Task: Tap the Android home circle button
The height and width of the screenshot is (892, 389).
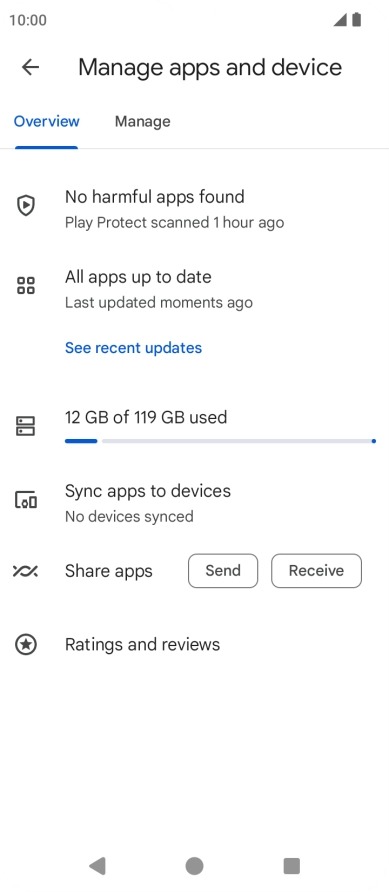Action: tap(194, 866)
